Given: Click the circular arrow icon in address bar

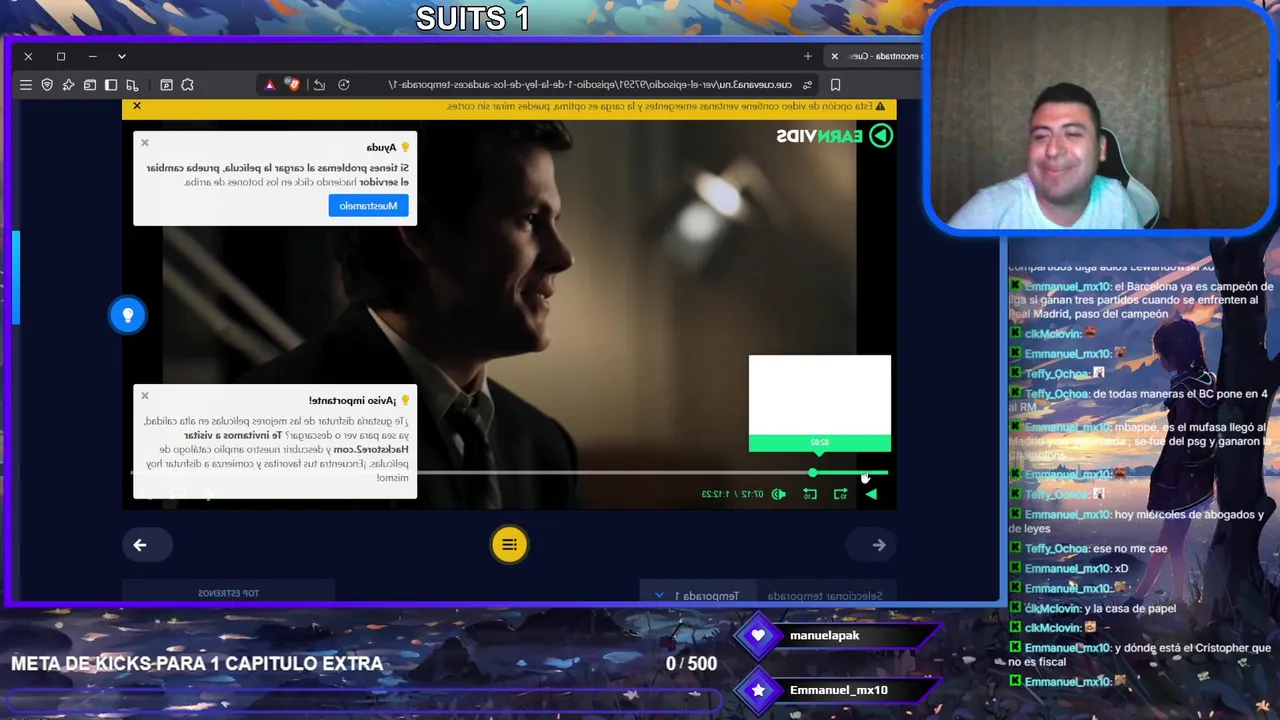Looking at the screenshot, I should 344,85.
